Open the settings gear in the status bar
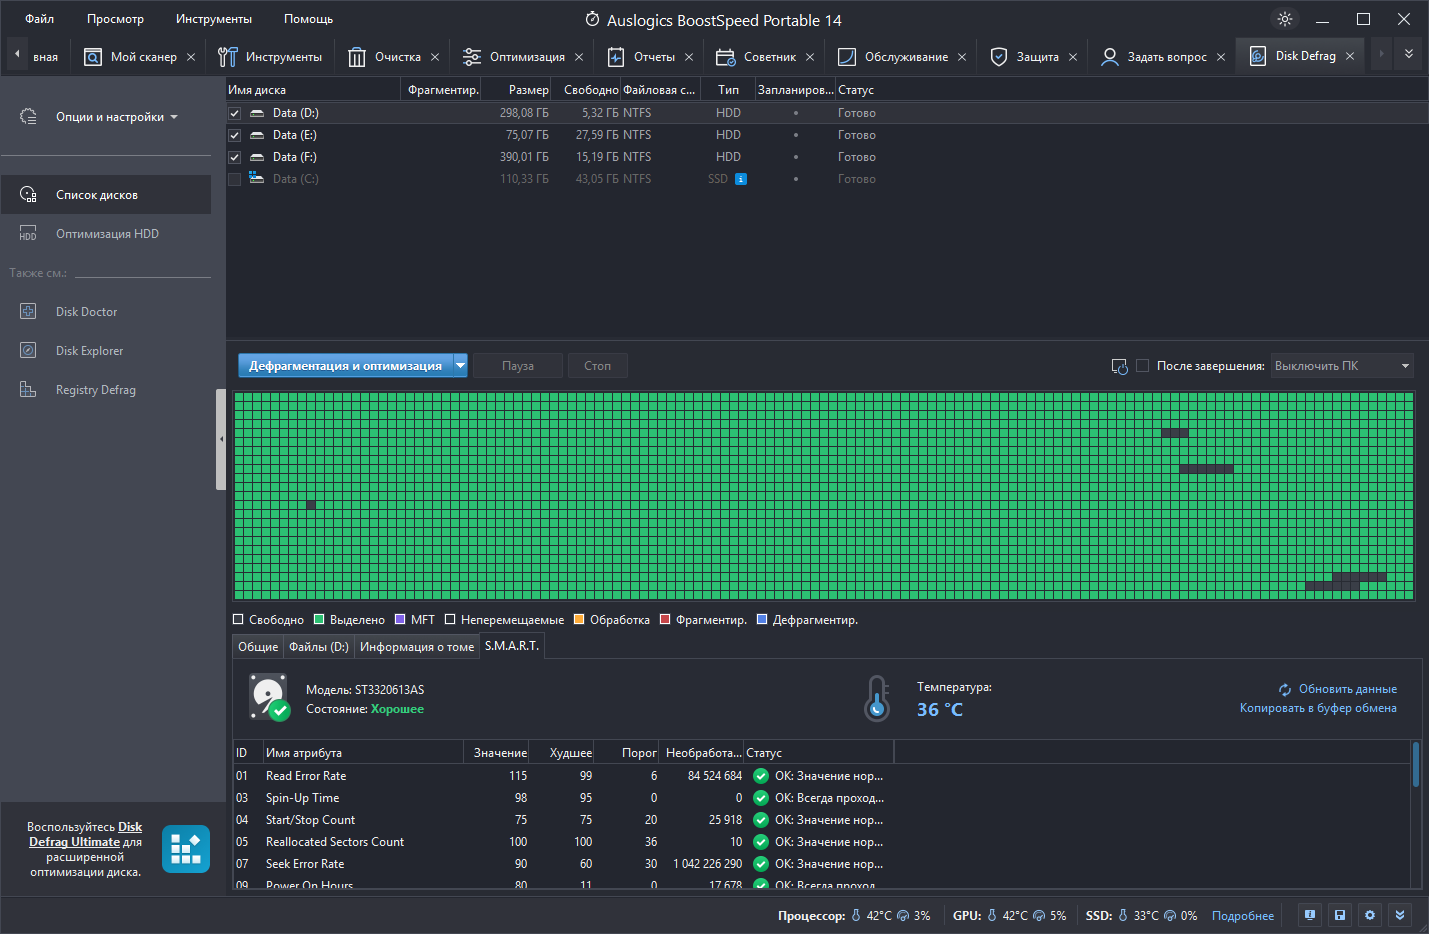The height and width of the screenshot is (934, 1429). 1370,915
